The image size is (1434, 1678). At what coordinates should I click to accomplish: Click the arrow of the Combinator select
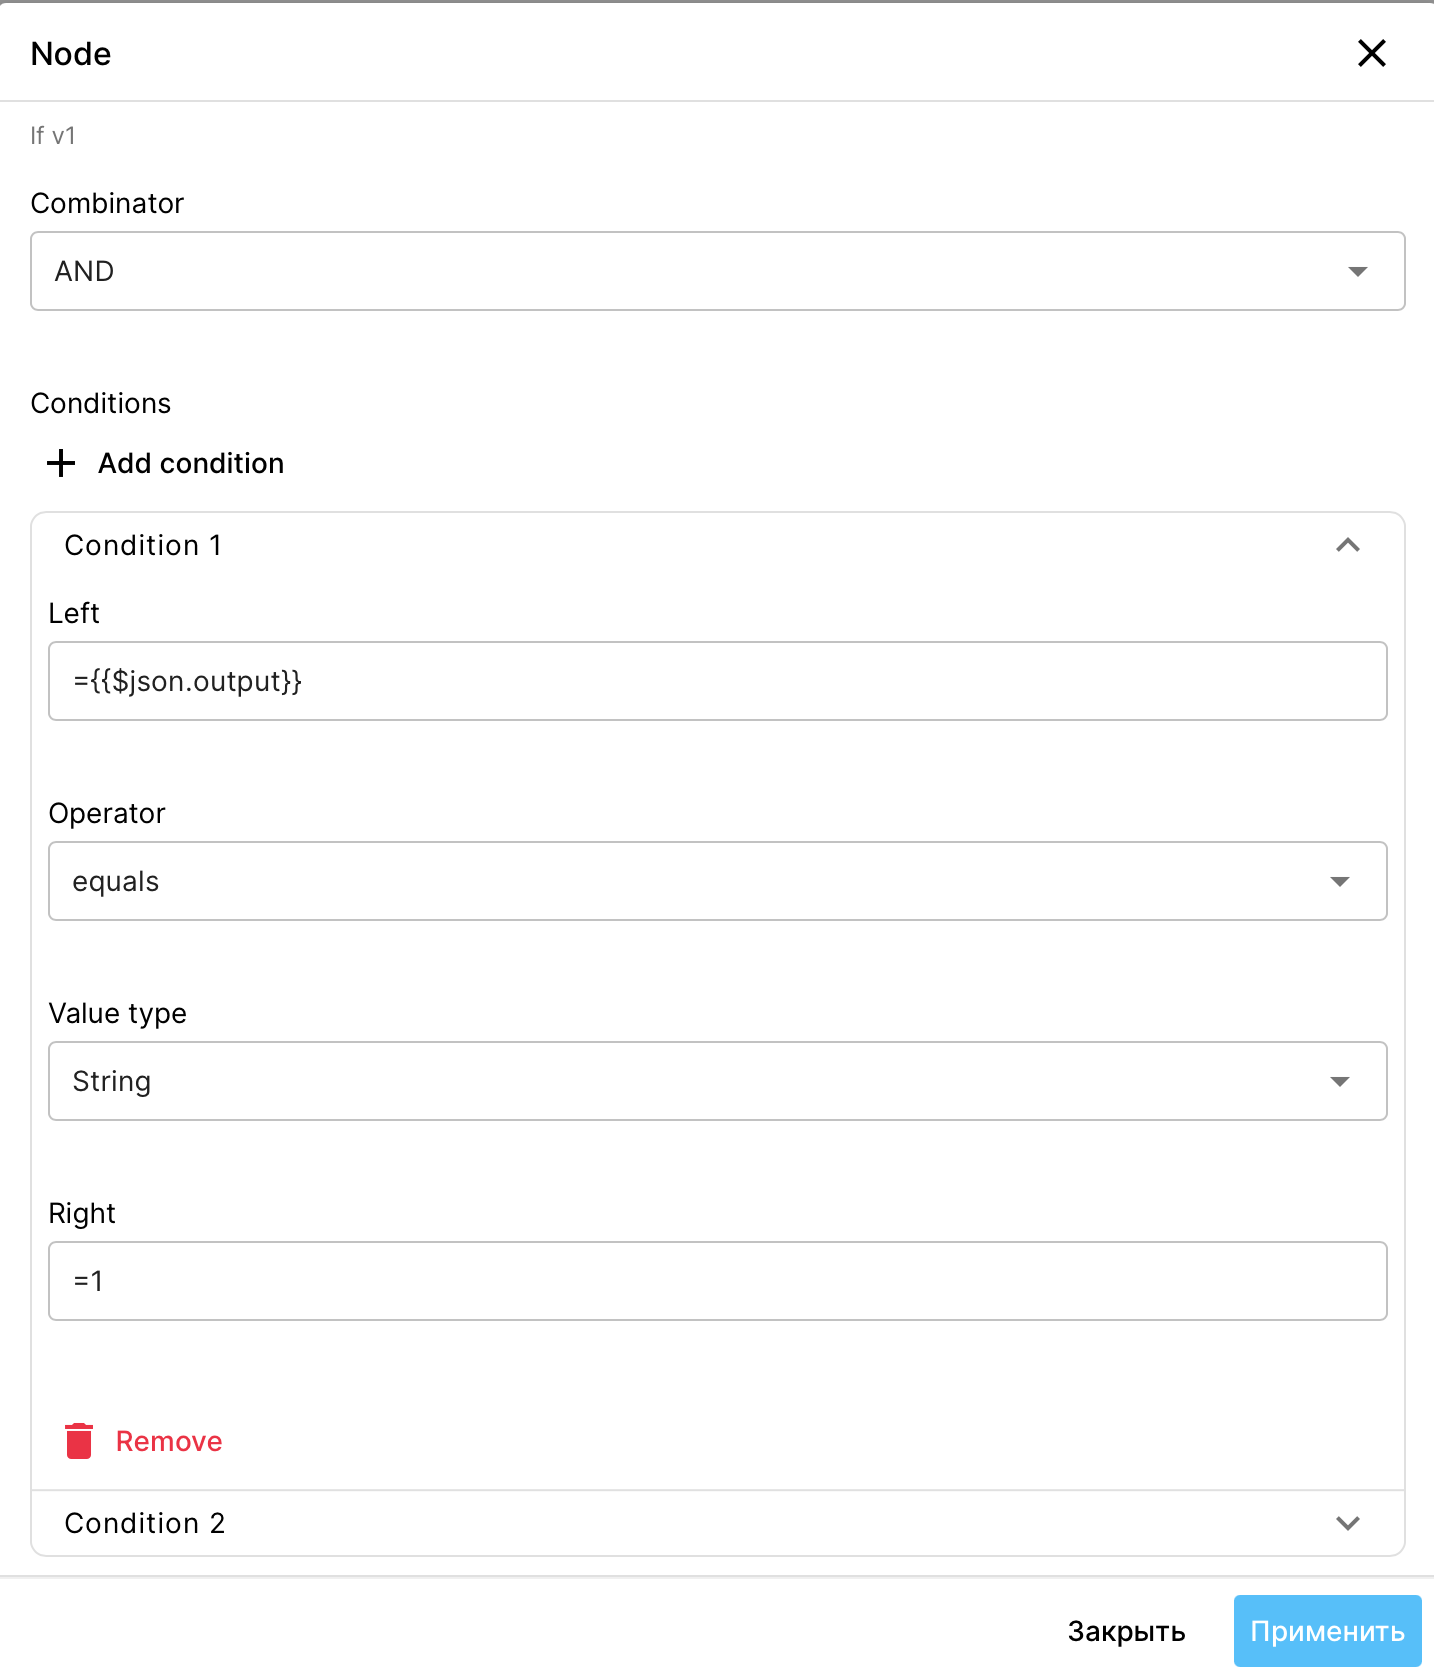coord(1357,272)
